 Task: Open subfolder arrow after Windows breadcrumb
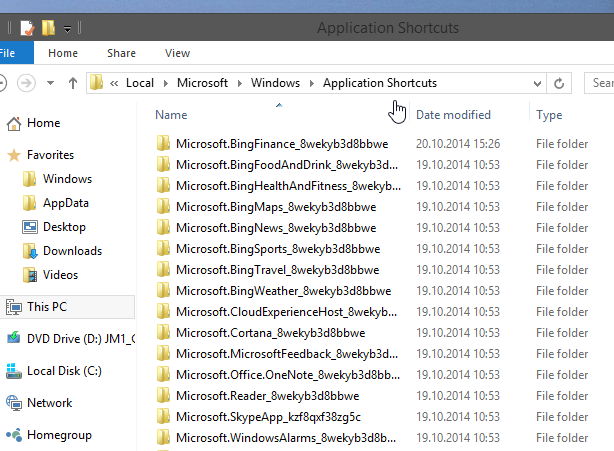pyautogui.click(x=312, y=83)
